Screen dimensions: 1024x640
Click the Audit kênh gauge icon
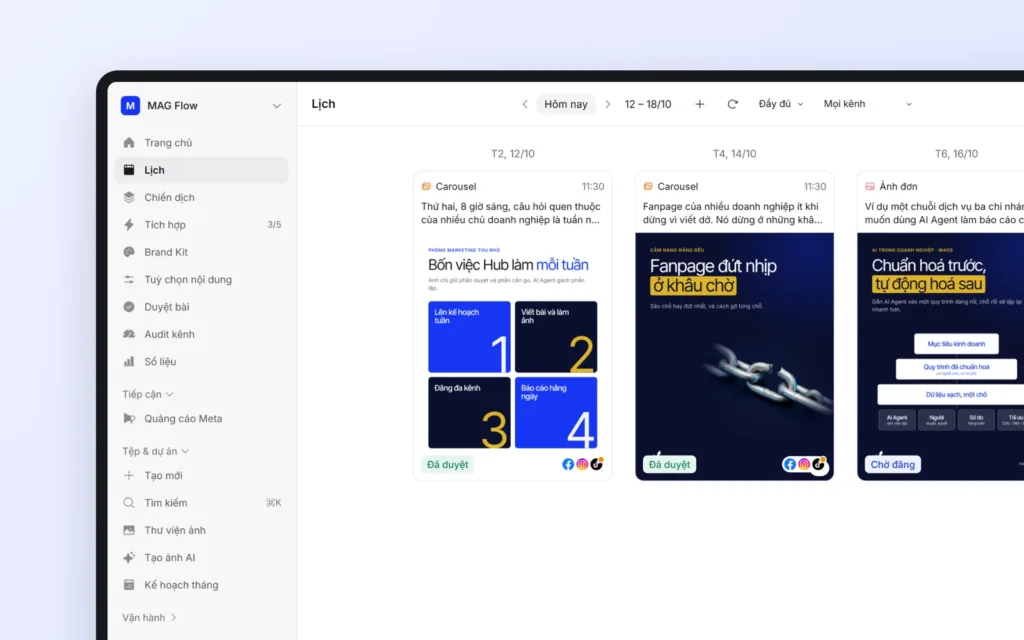pyautogui.click(x=129, y=334)
